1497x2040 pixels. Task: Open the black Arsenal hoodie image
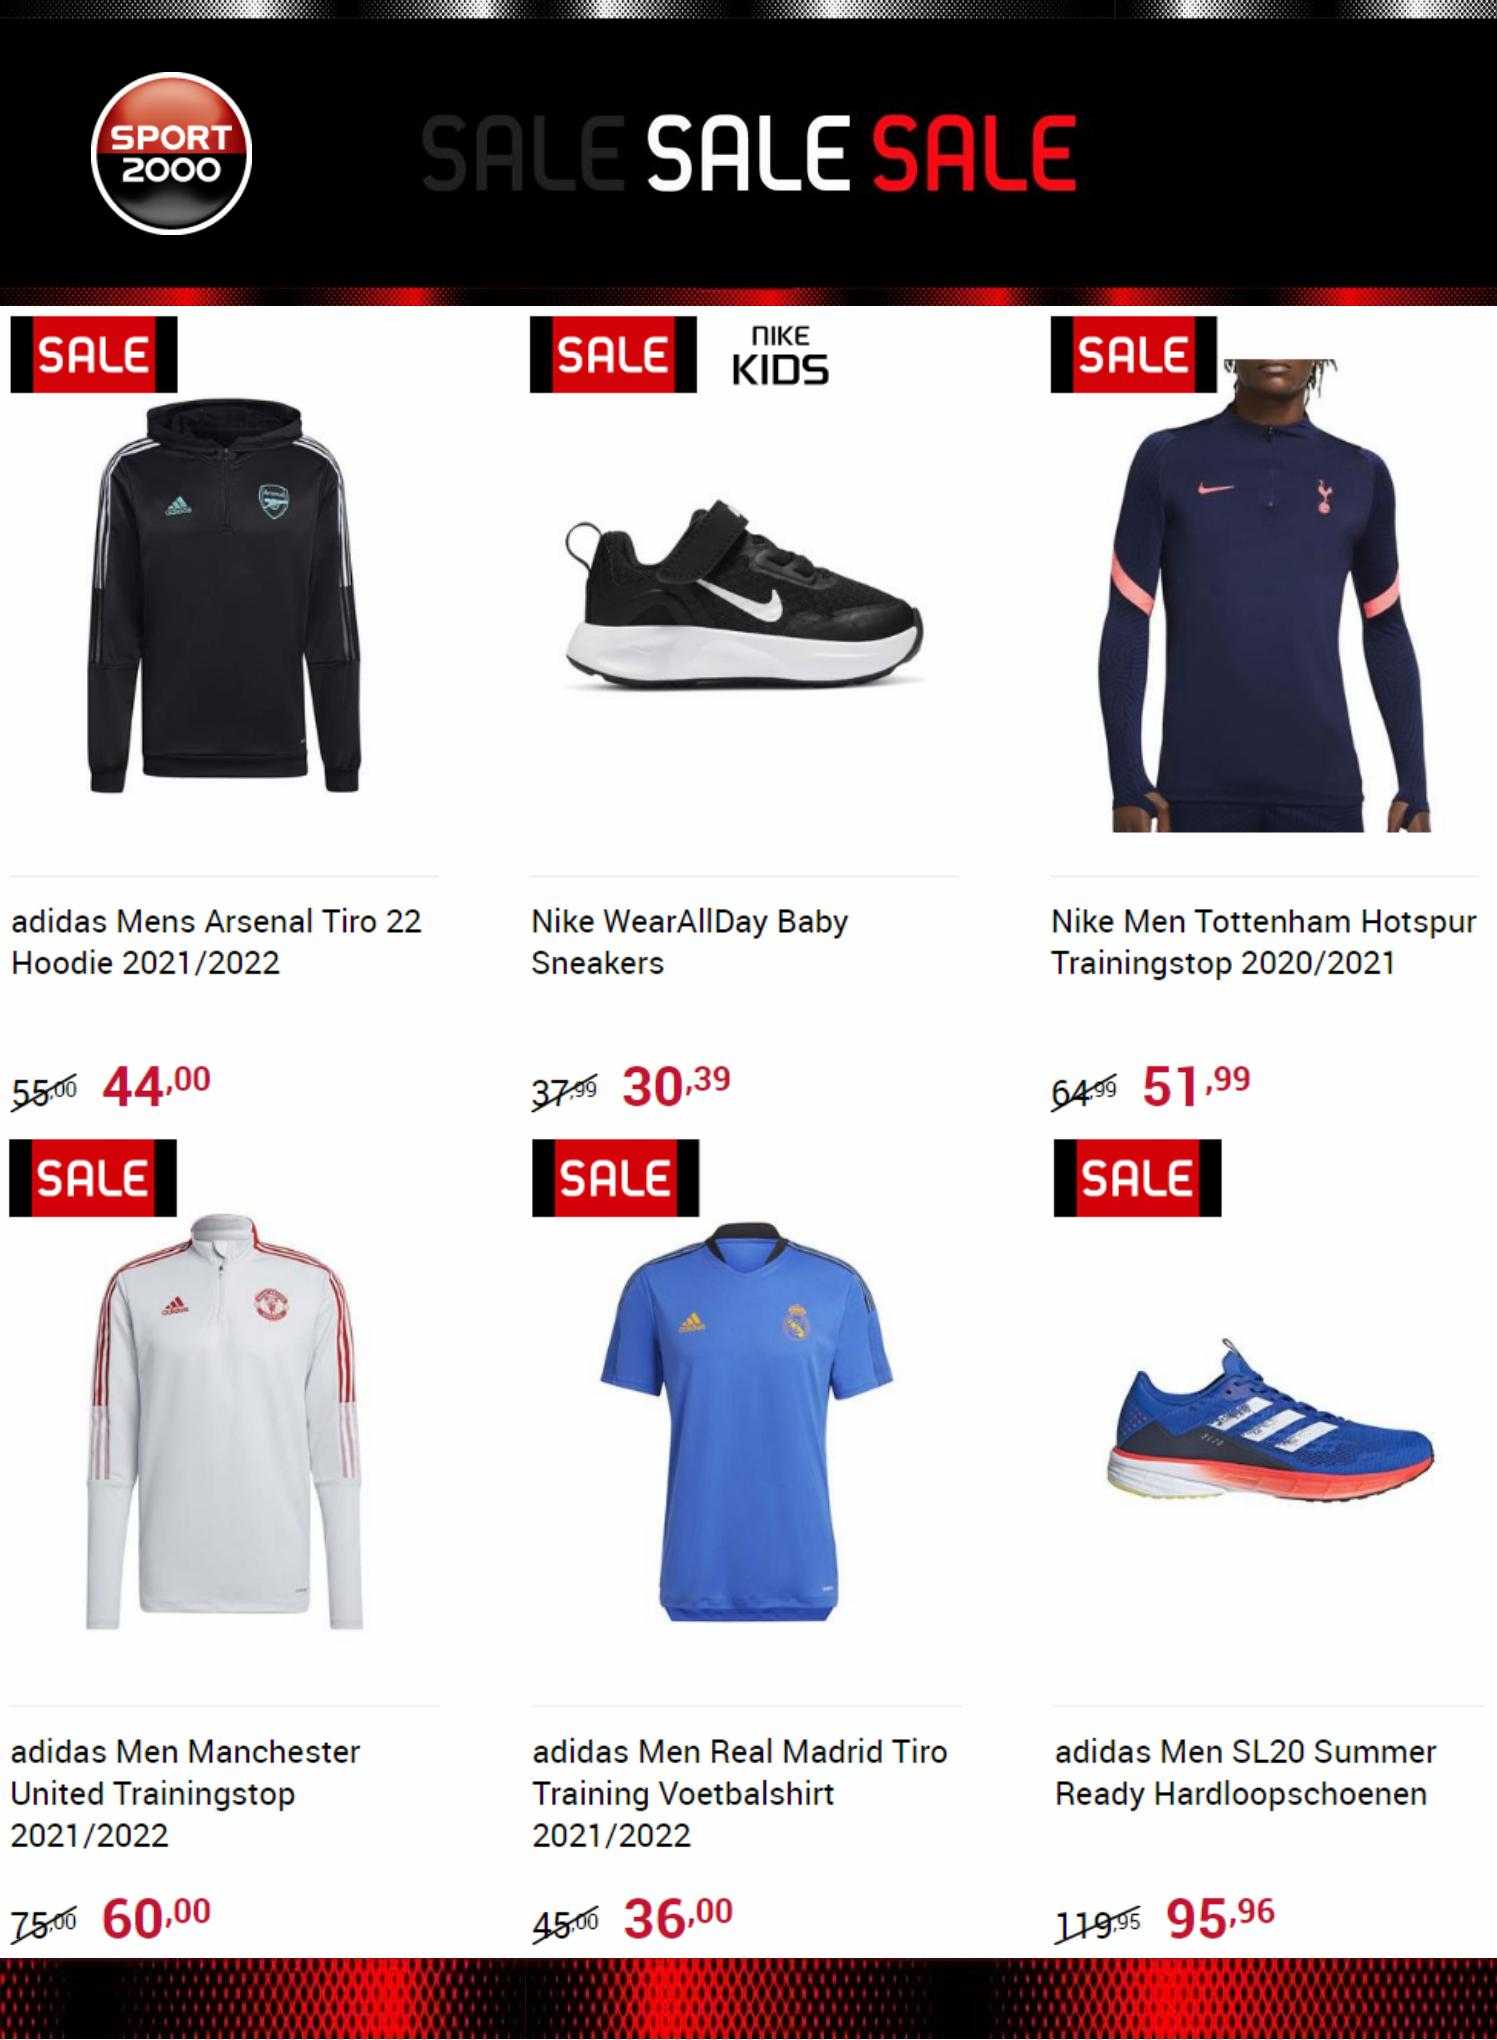coord(223,598)
